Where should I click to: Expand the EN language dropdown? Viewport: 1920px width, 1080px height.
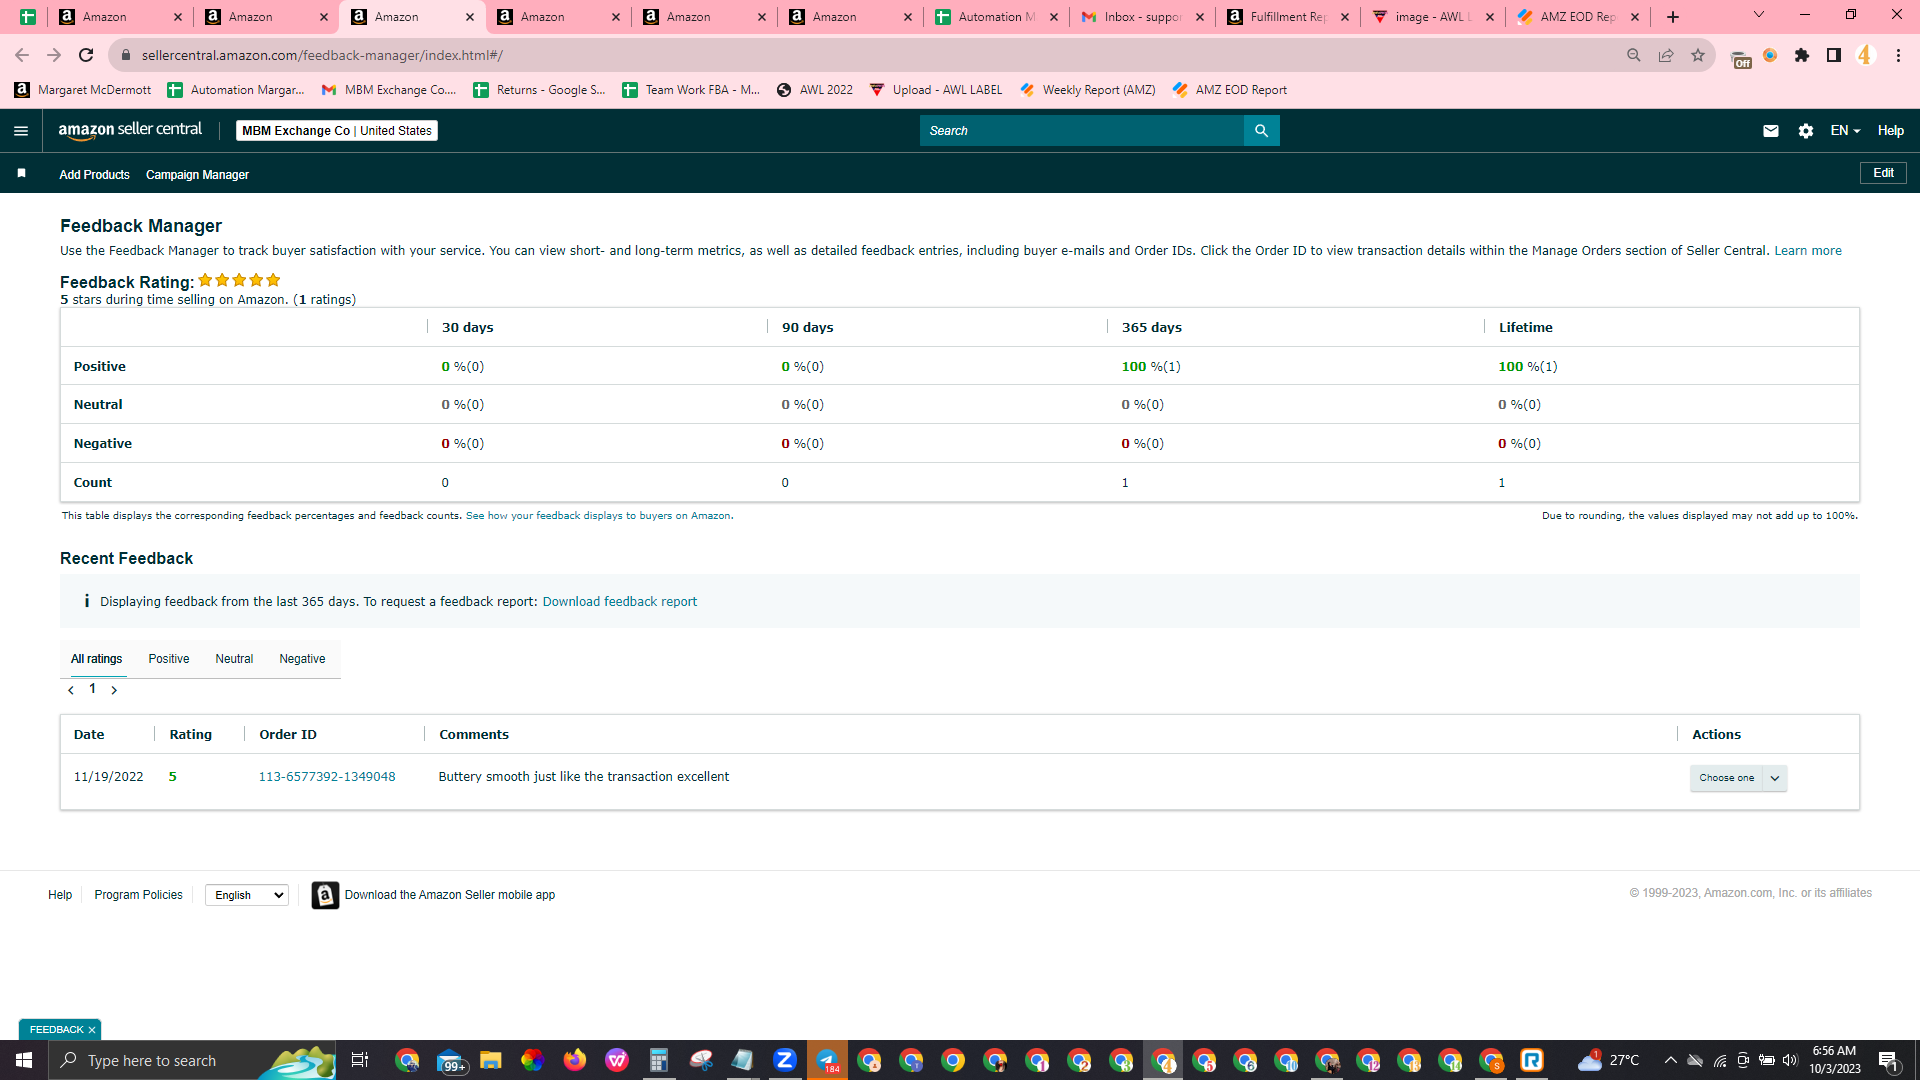click(x=1845, y=131)
